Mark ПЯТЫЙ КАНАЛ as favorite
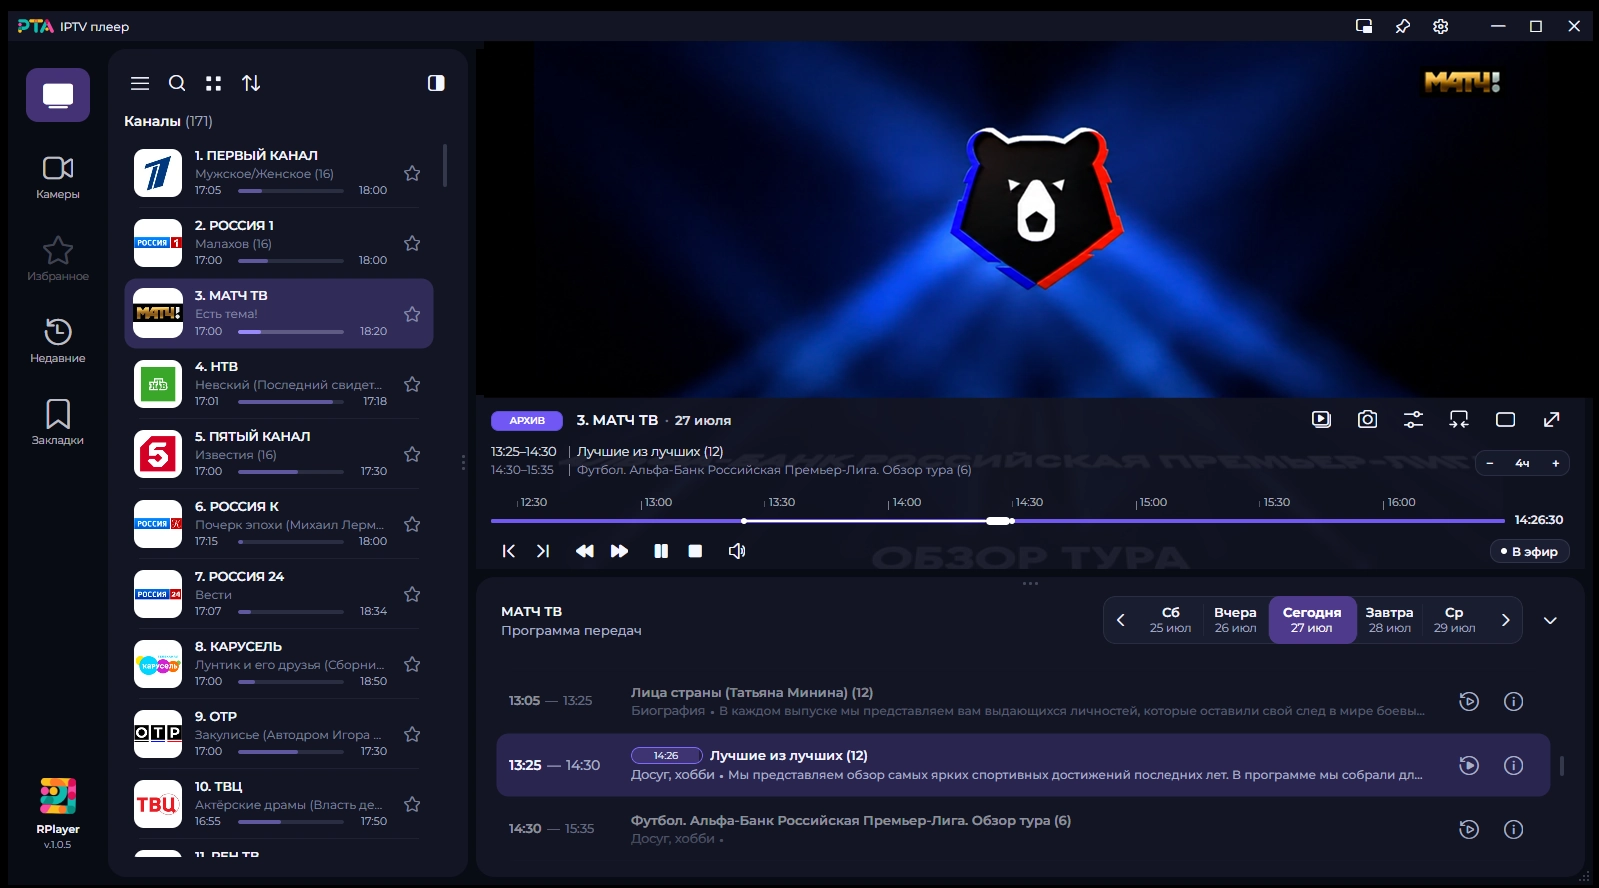Screen dimensions: 1599x888 click(x=412, y=454)
